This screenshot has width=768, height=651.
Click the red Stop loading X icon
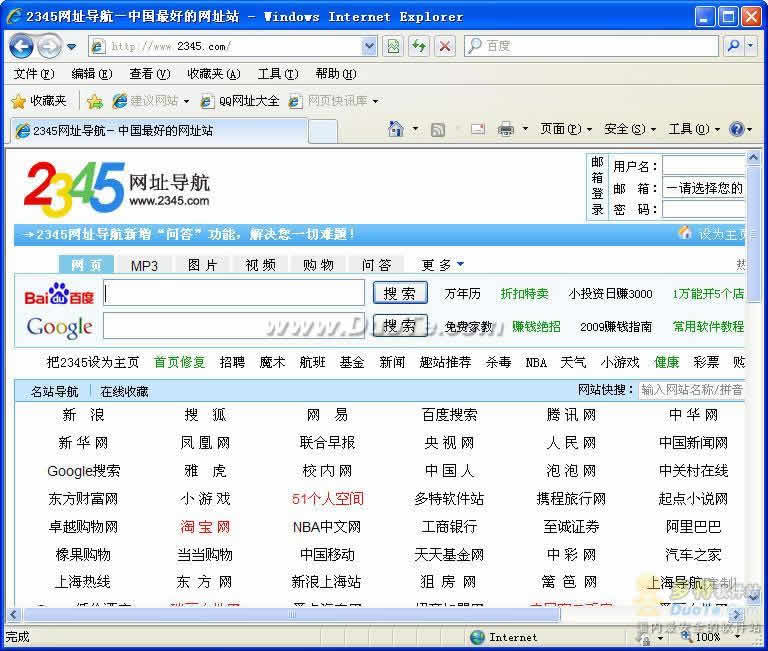445,47
